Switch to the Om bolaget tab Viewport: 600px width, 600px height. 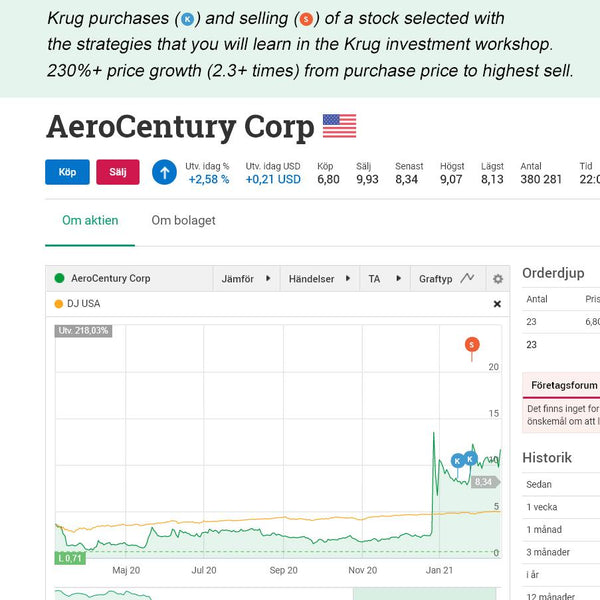183,220
